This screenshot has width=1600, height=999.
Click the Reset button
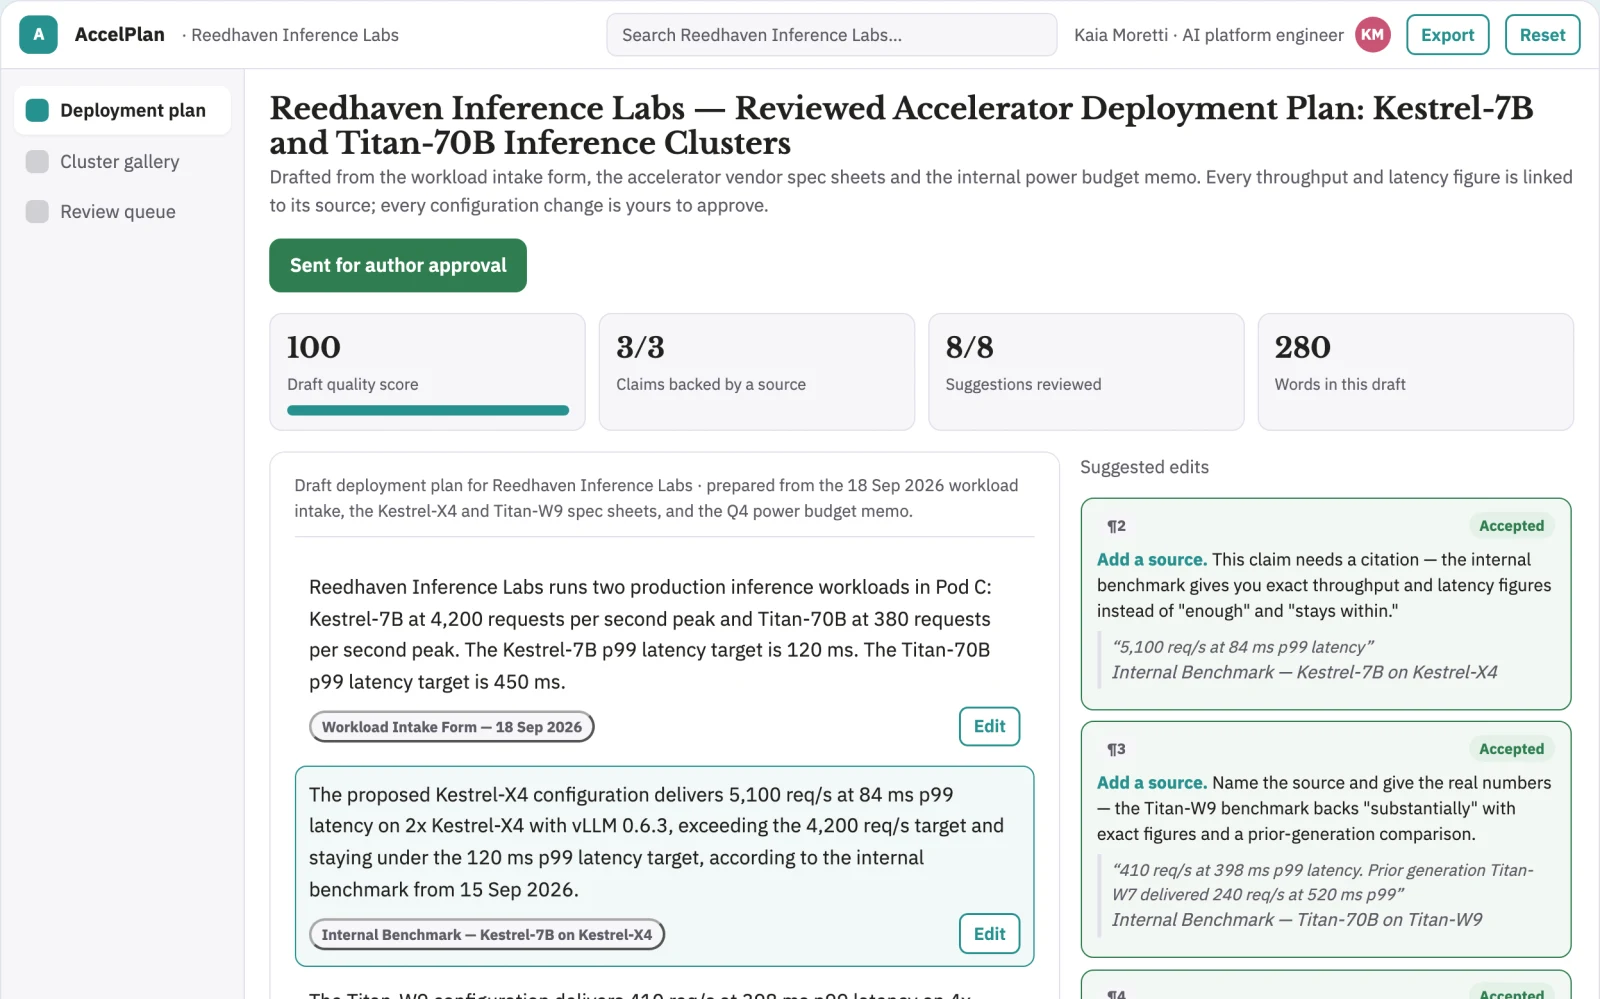[x=1542, y=35]
